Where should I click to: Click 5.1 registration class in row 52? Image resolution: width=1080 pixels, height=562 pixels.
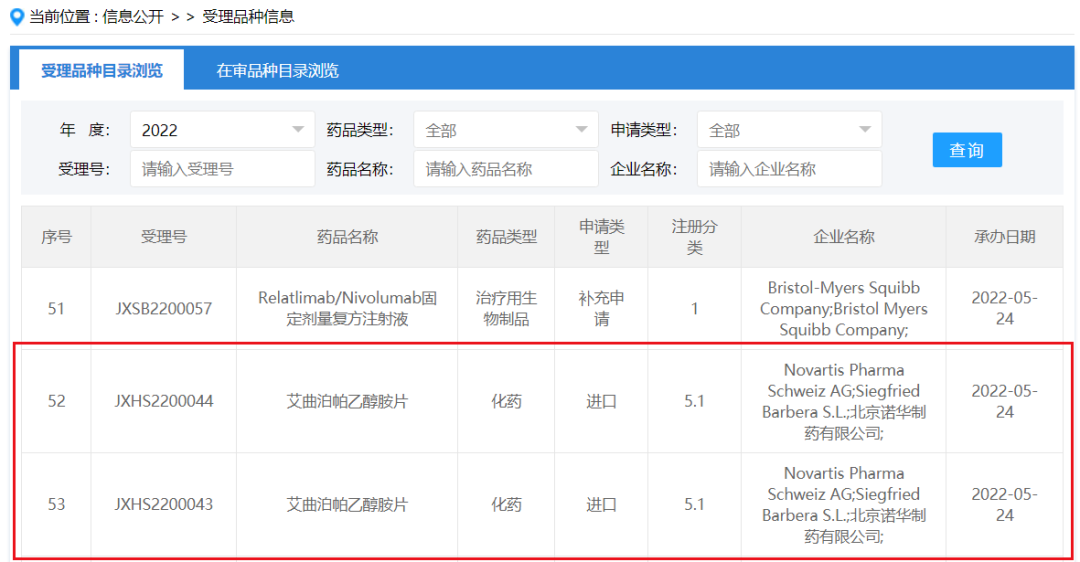click(694, 401)
